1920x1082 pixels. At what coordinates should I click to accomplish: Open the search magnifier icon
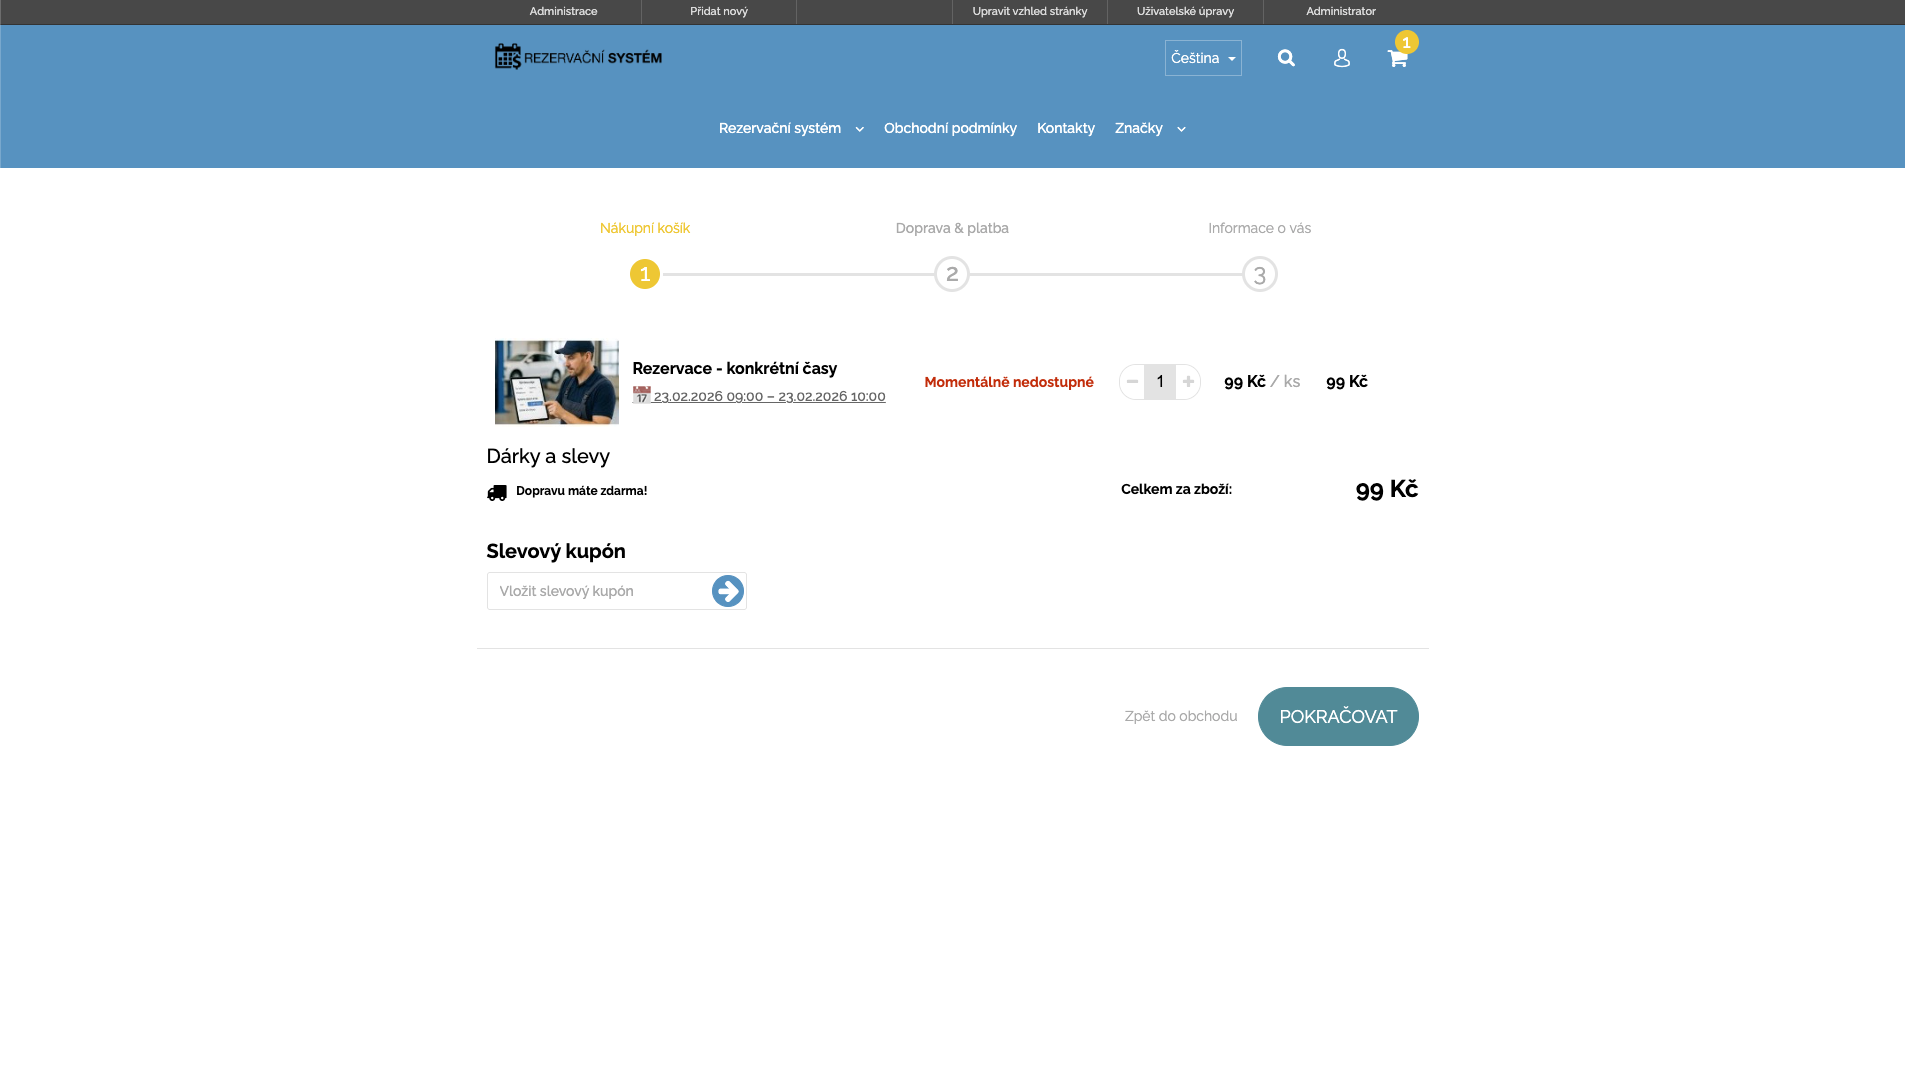1286,58
